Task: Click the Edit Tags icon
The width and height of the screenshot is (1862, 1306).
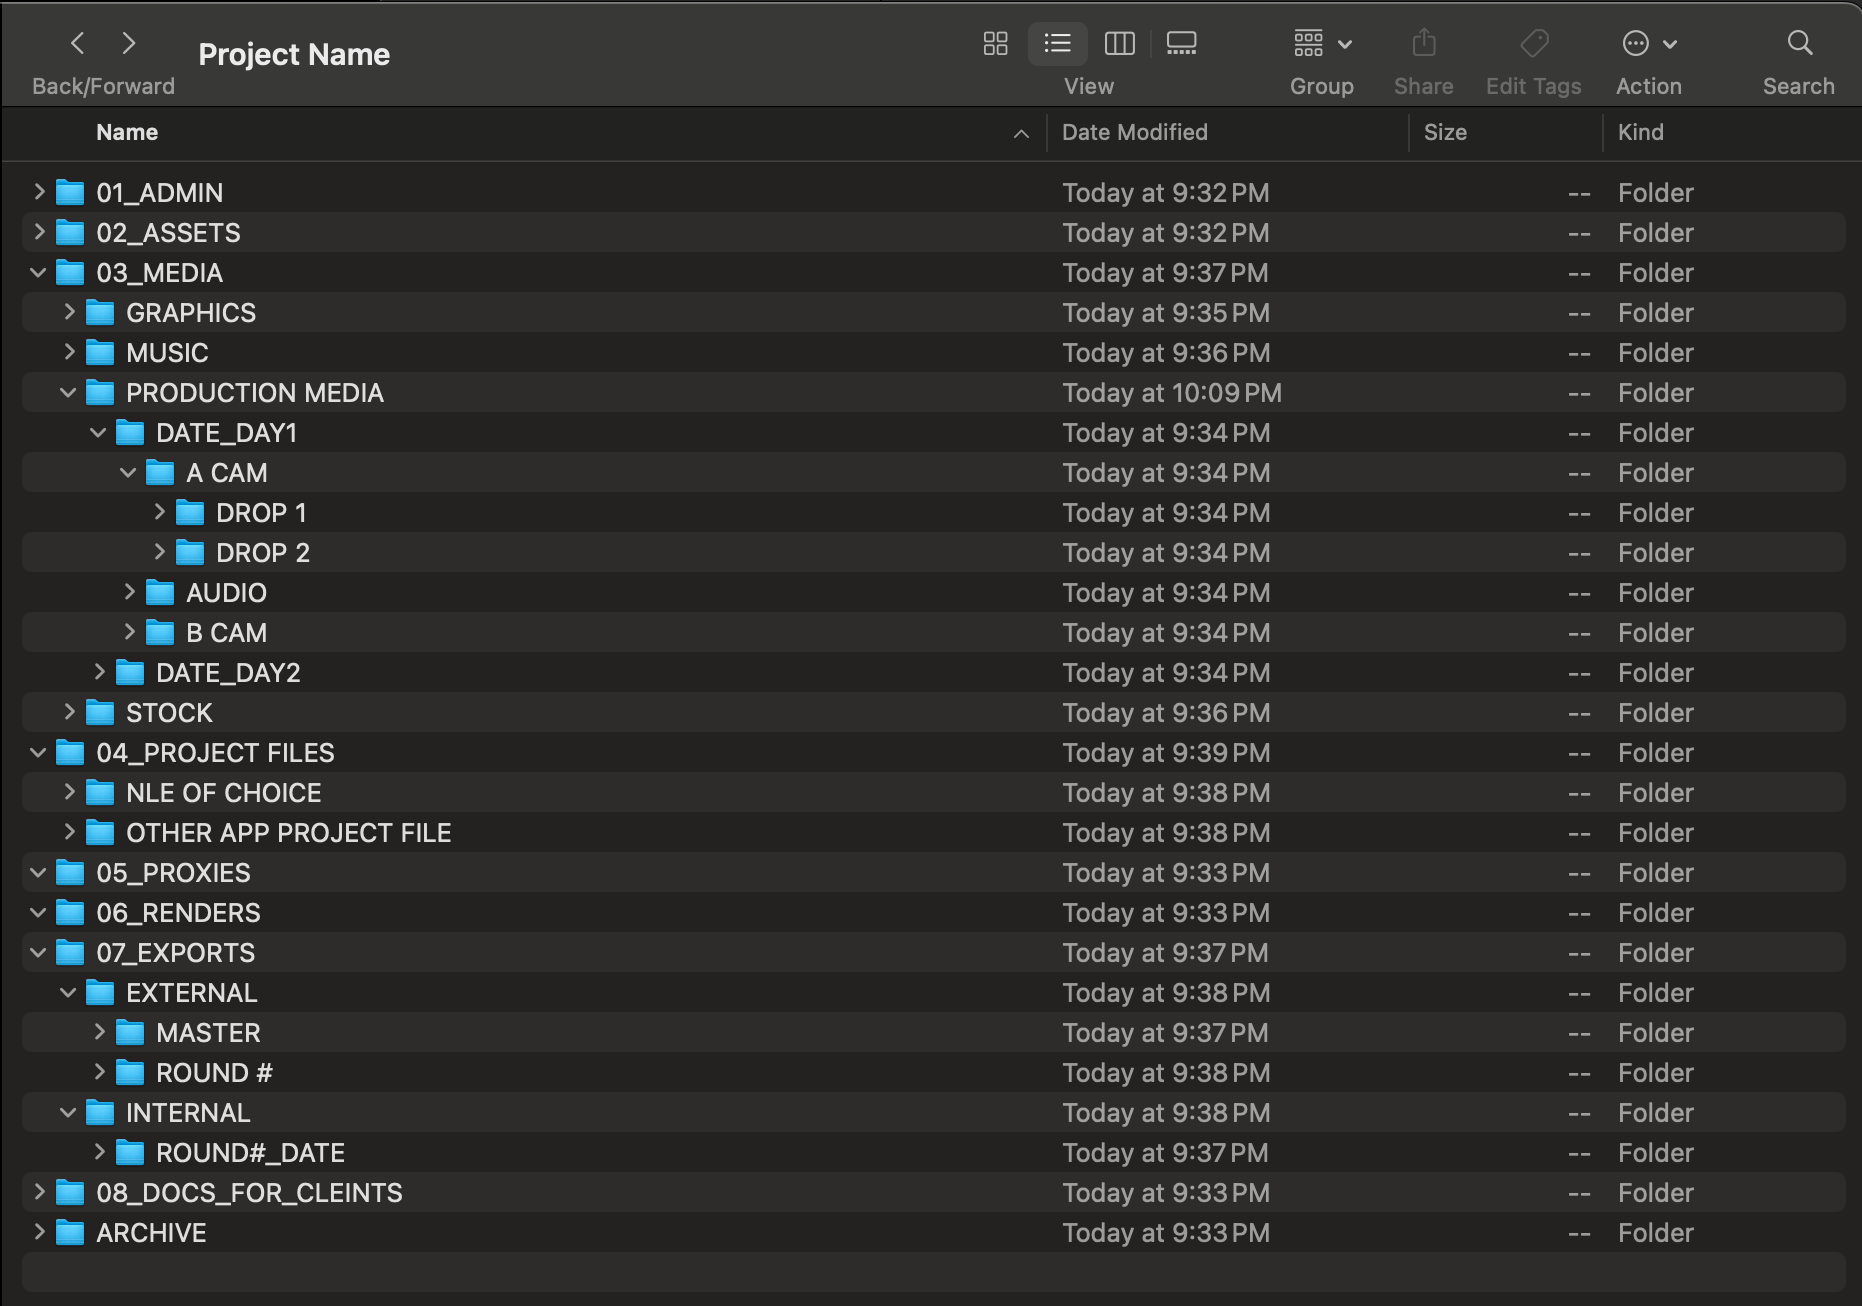Action: point(1533,43)
